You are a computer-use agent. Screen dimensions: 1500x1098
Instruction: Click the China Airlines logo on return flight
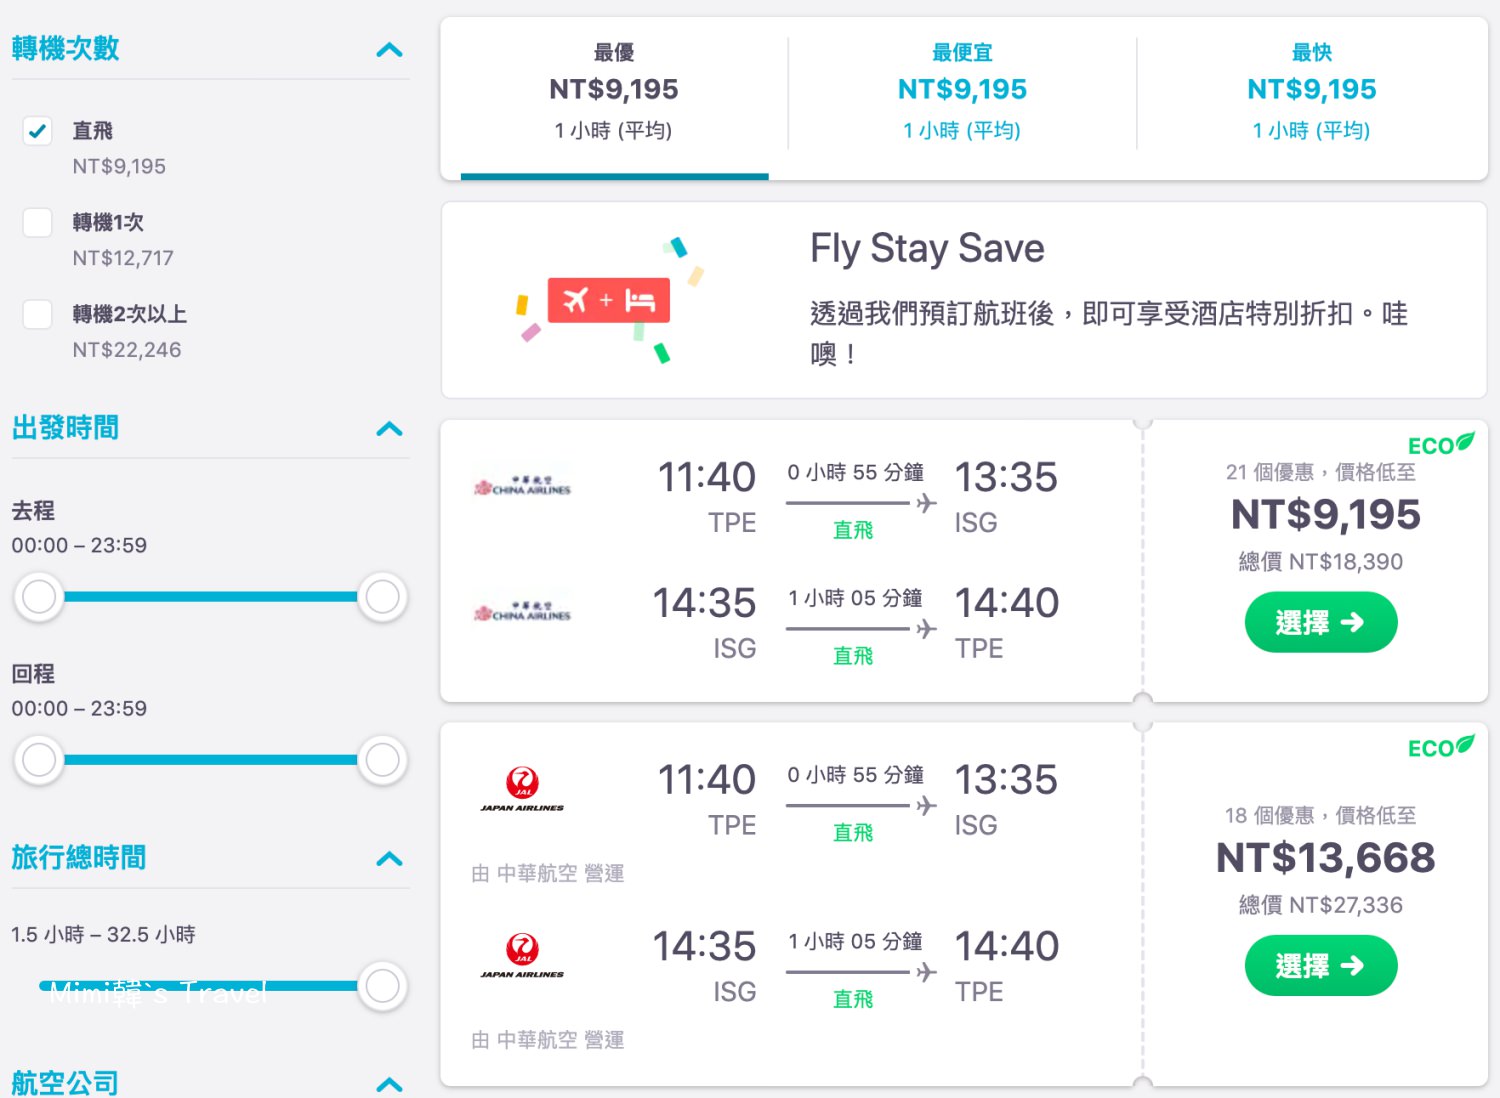(522, 612)
